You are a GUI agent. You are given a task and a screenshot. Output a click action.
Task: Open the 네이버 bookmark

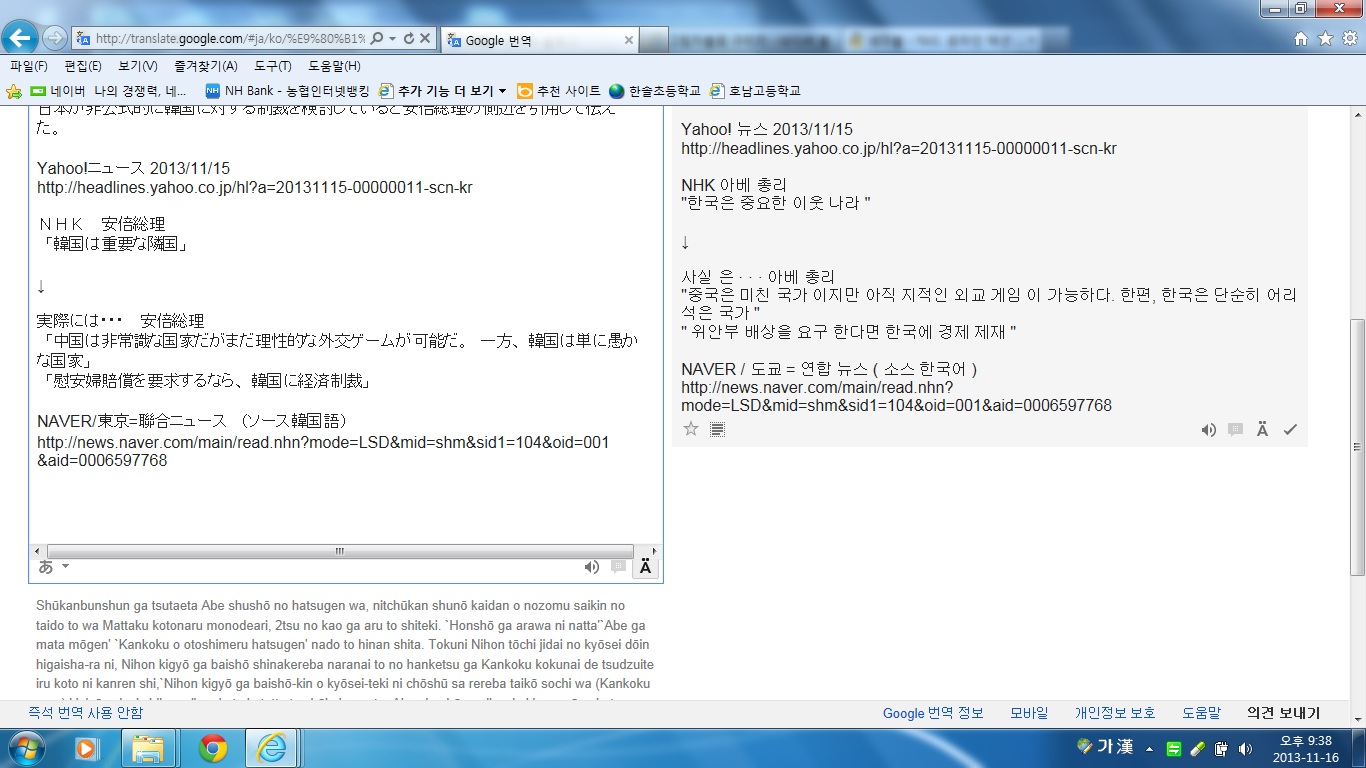58,91
